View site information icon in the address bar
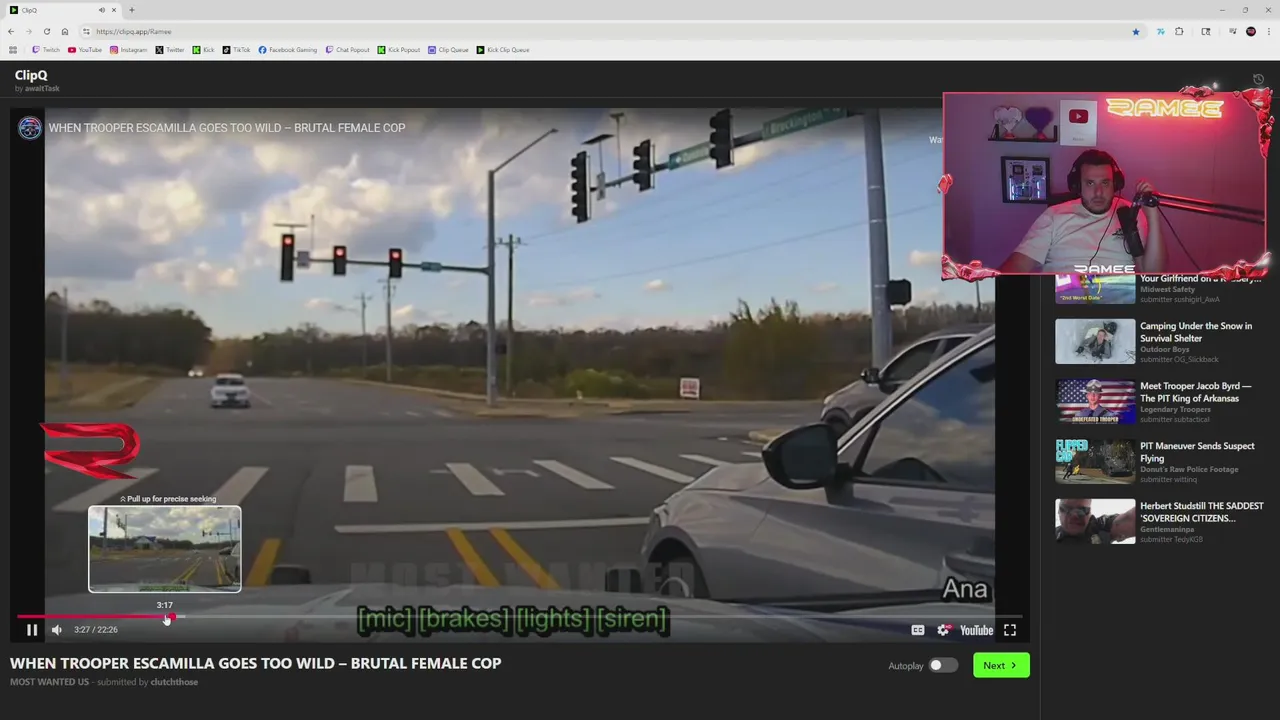The image size is (1280, 720). [x=87, y=31]
